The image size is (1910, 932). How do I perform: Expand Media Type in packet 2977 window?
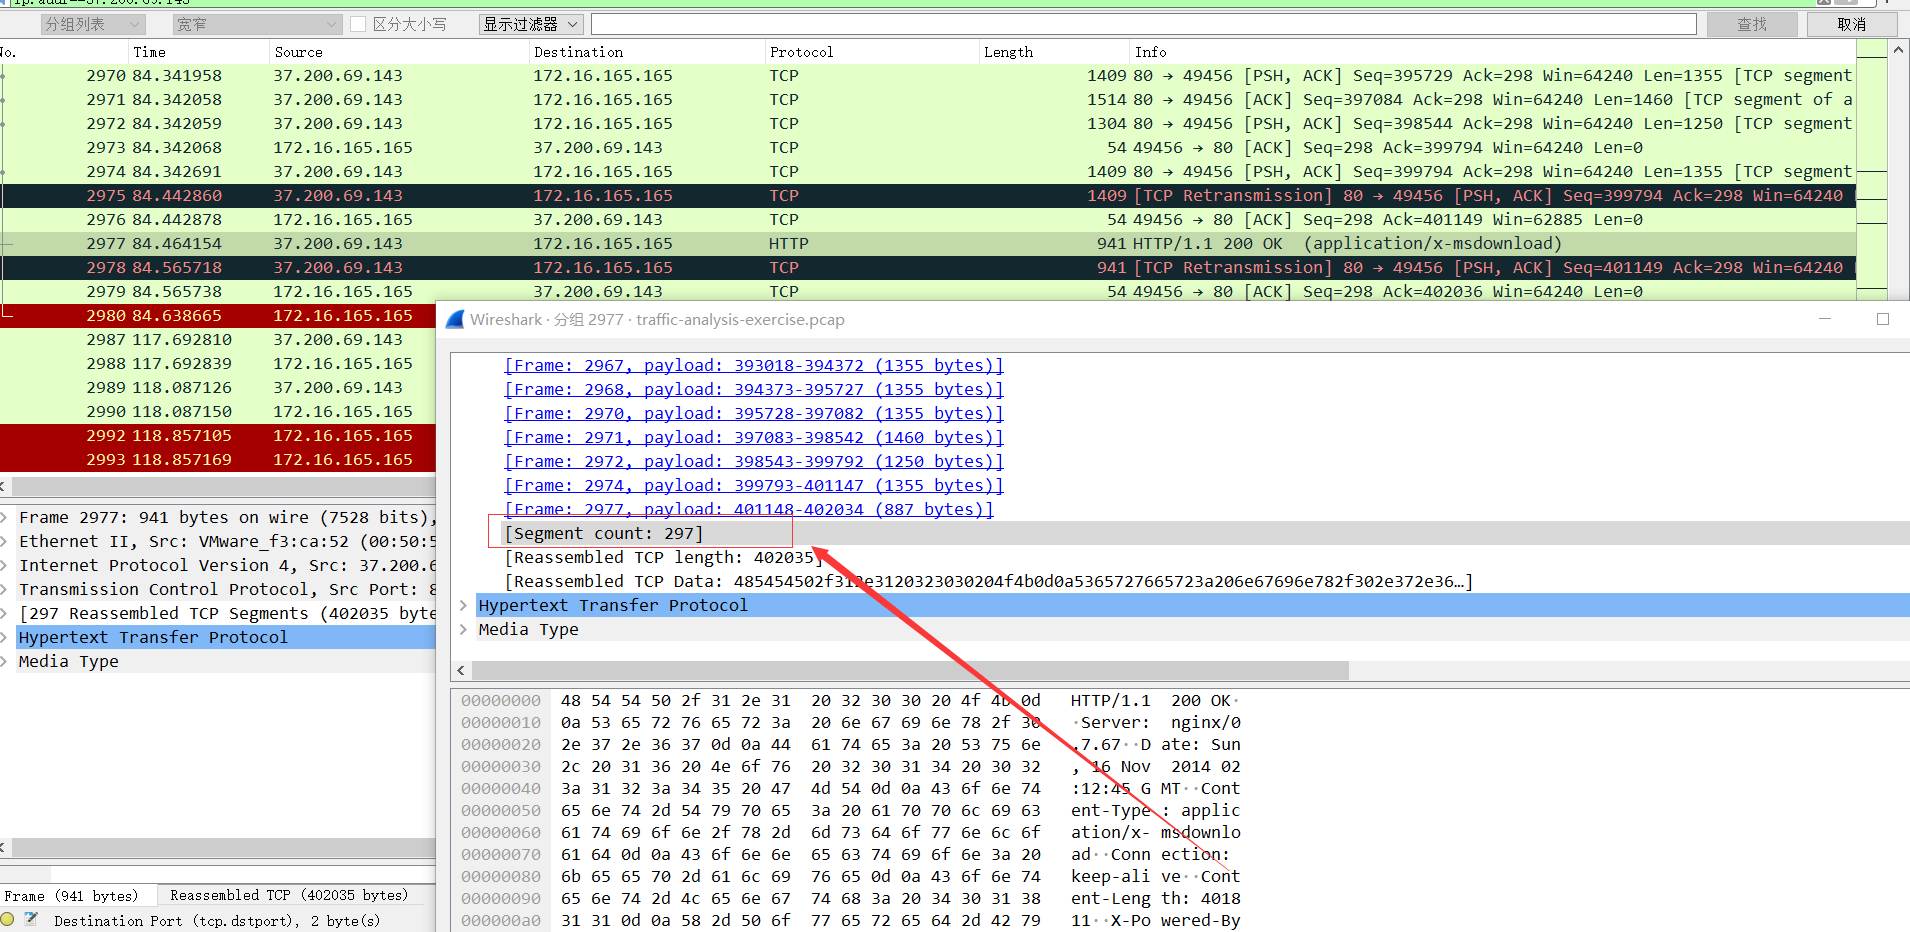463,629
